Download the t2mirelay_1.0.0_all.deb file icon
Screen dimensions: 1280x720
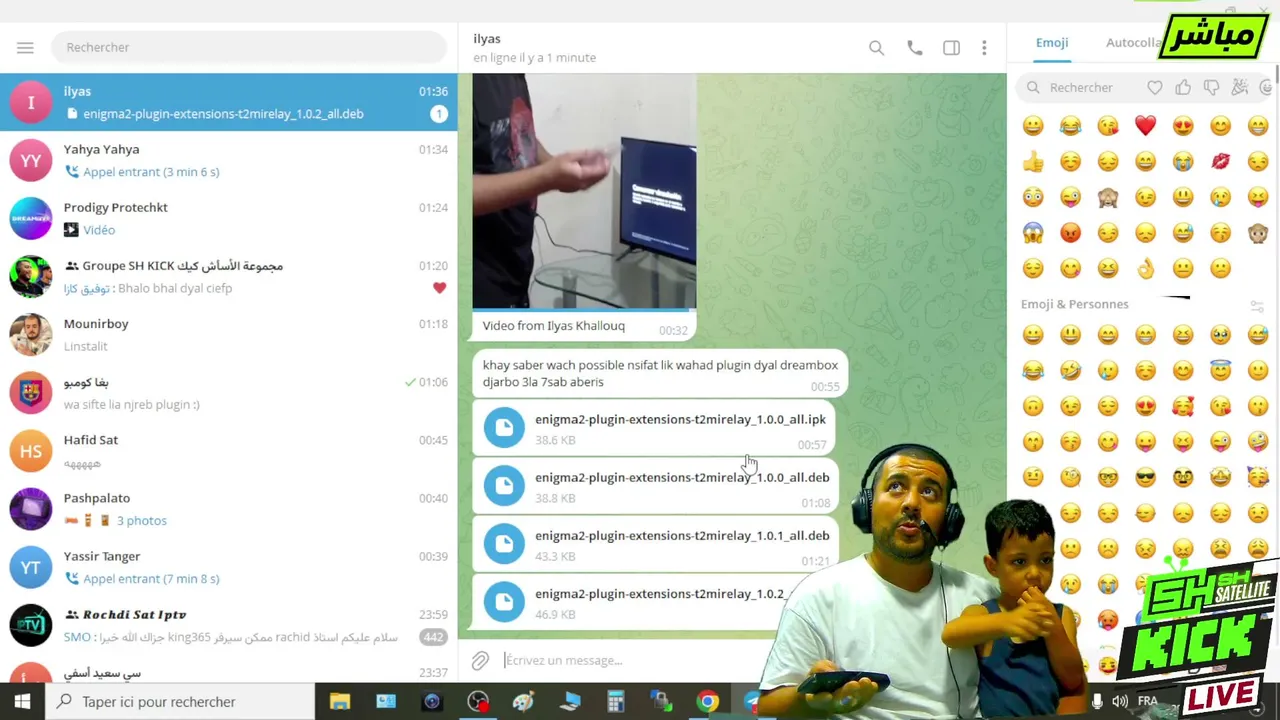504,486
